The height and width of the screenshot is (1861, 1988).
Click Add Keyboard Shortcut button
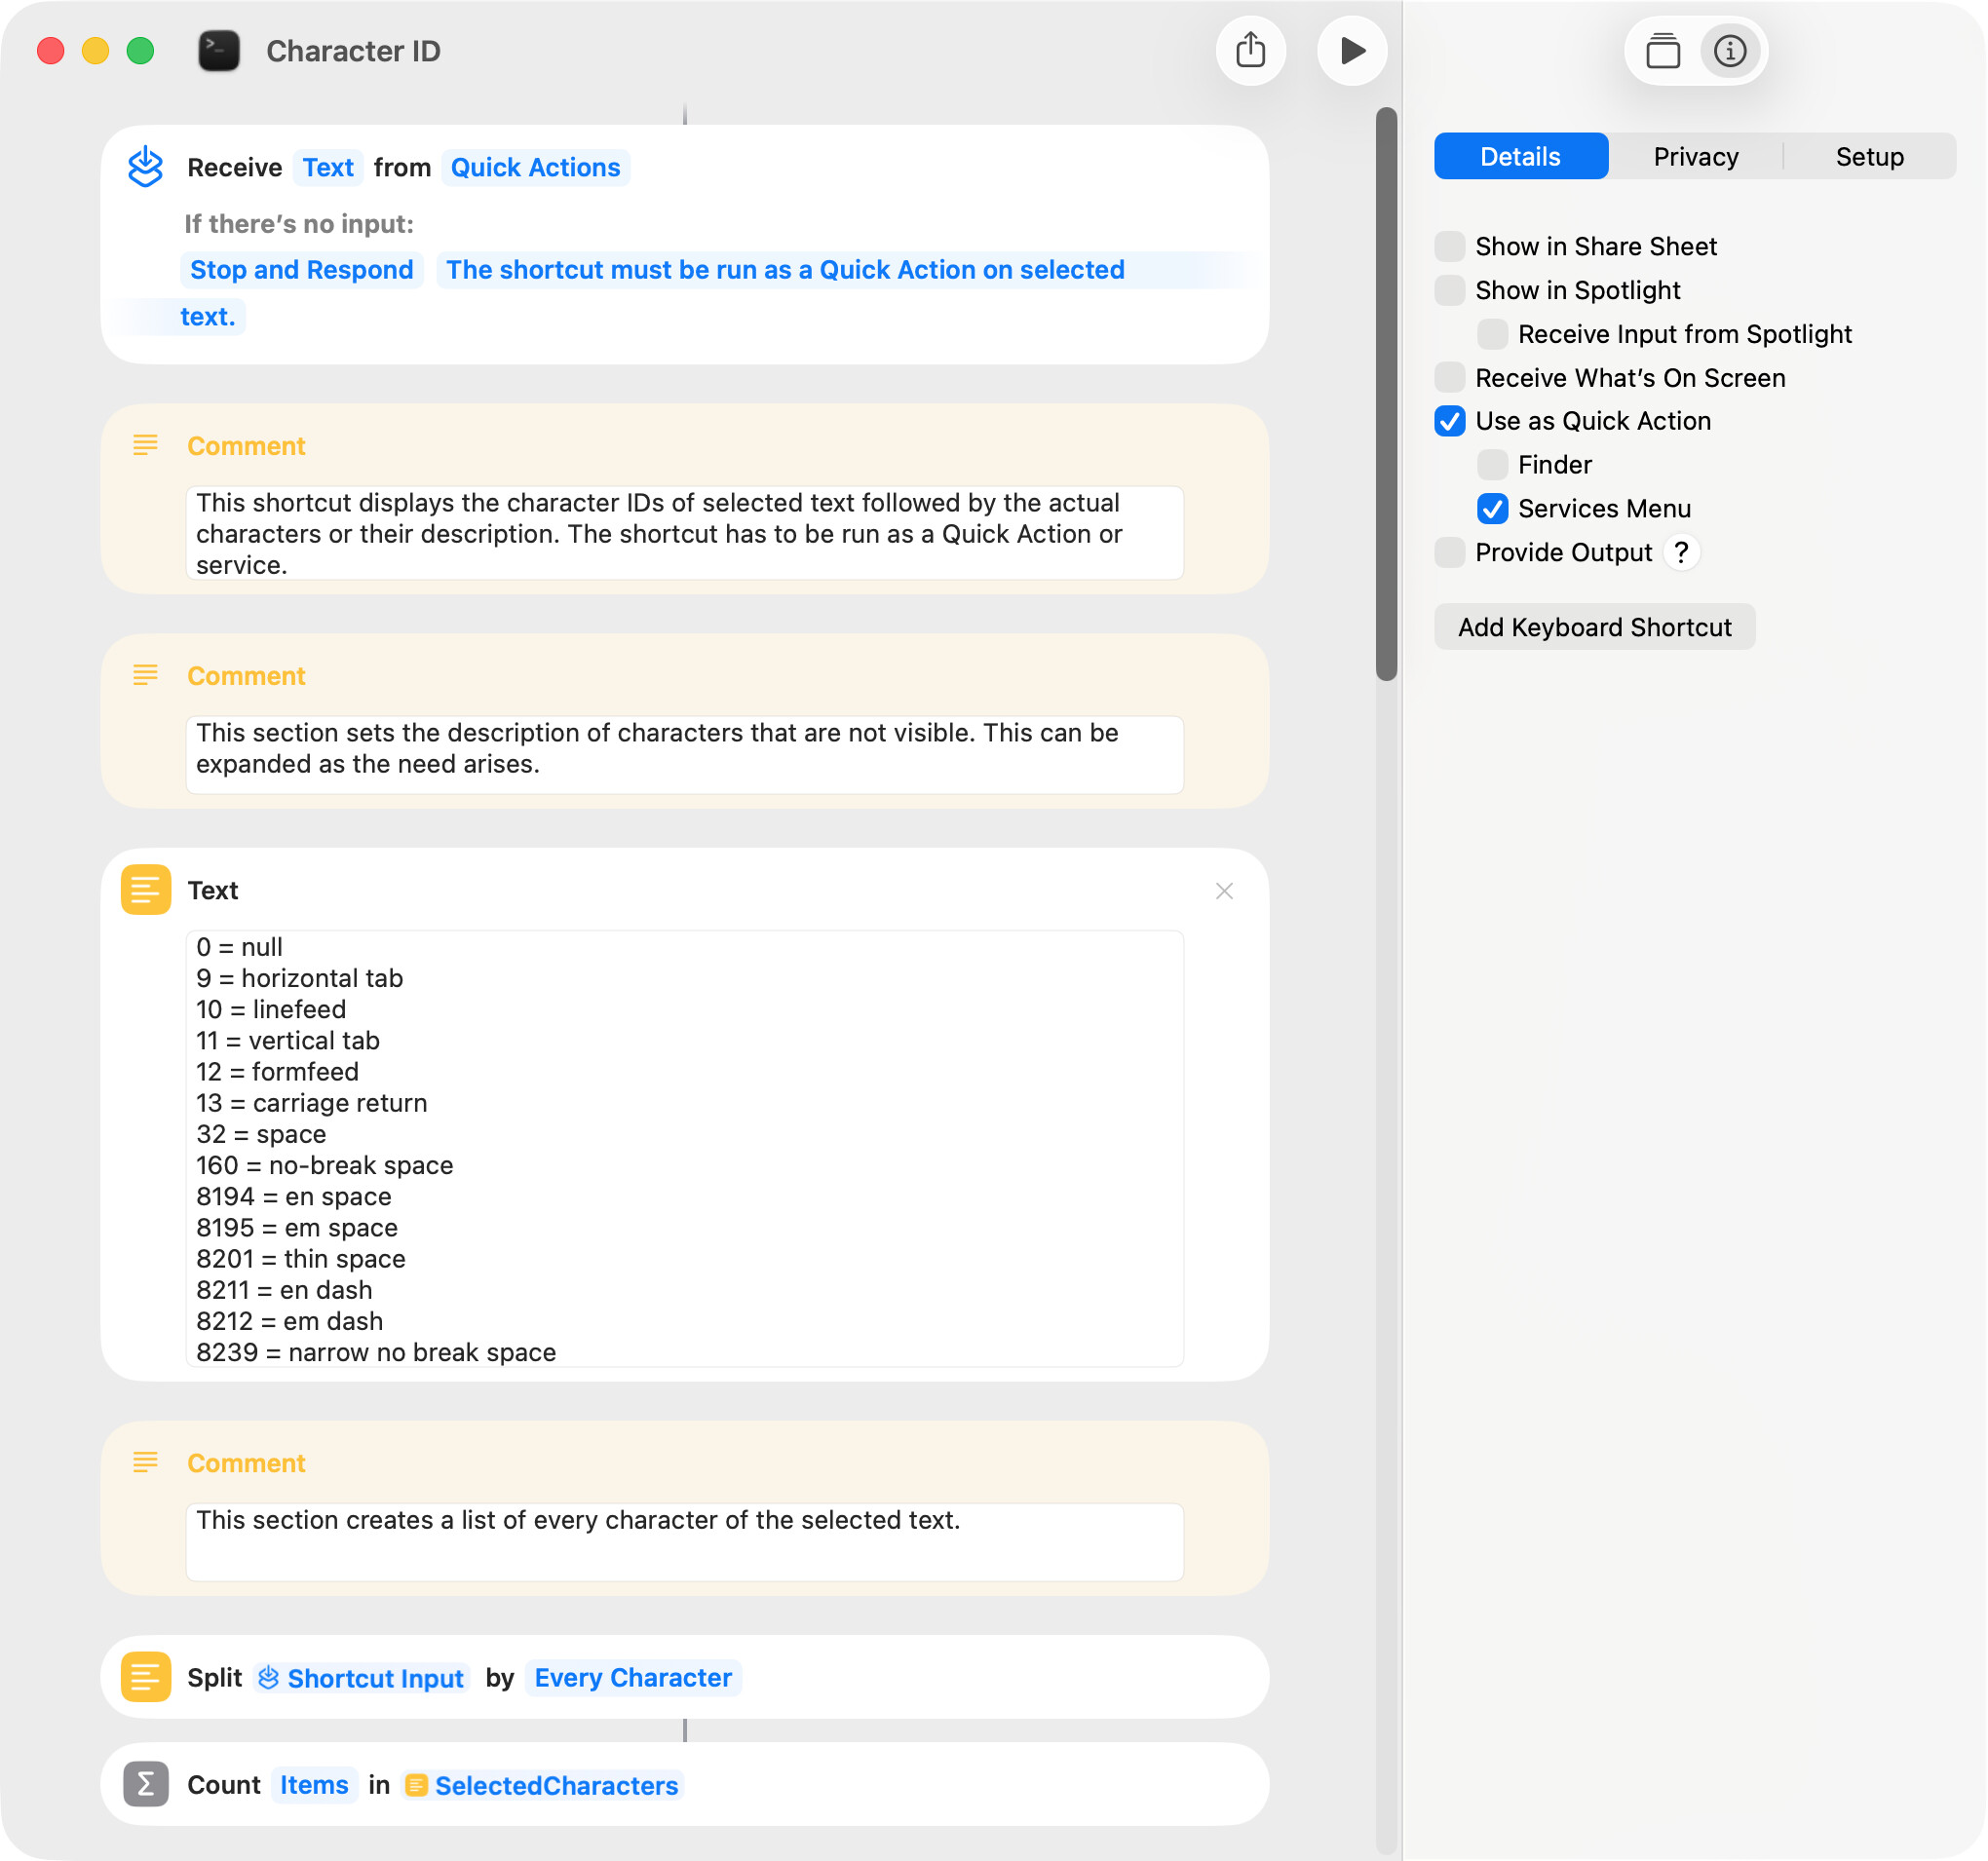1594,627
